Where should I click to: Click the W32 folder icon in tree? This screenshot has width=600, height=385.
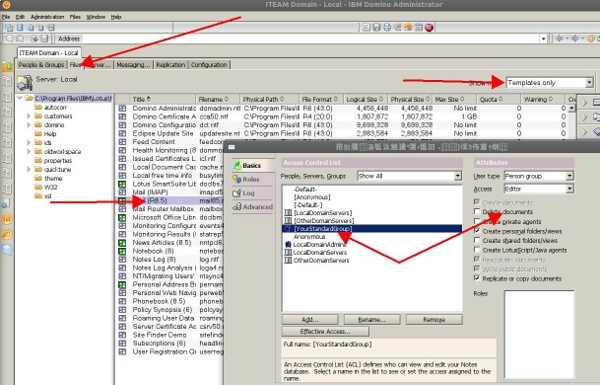[38, 187]
